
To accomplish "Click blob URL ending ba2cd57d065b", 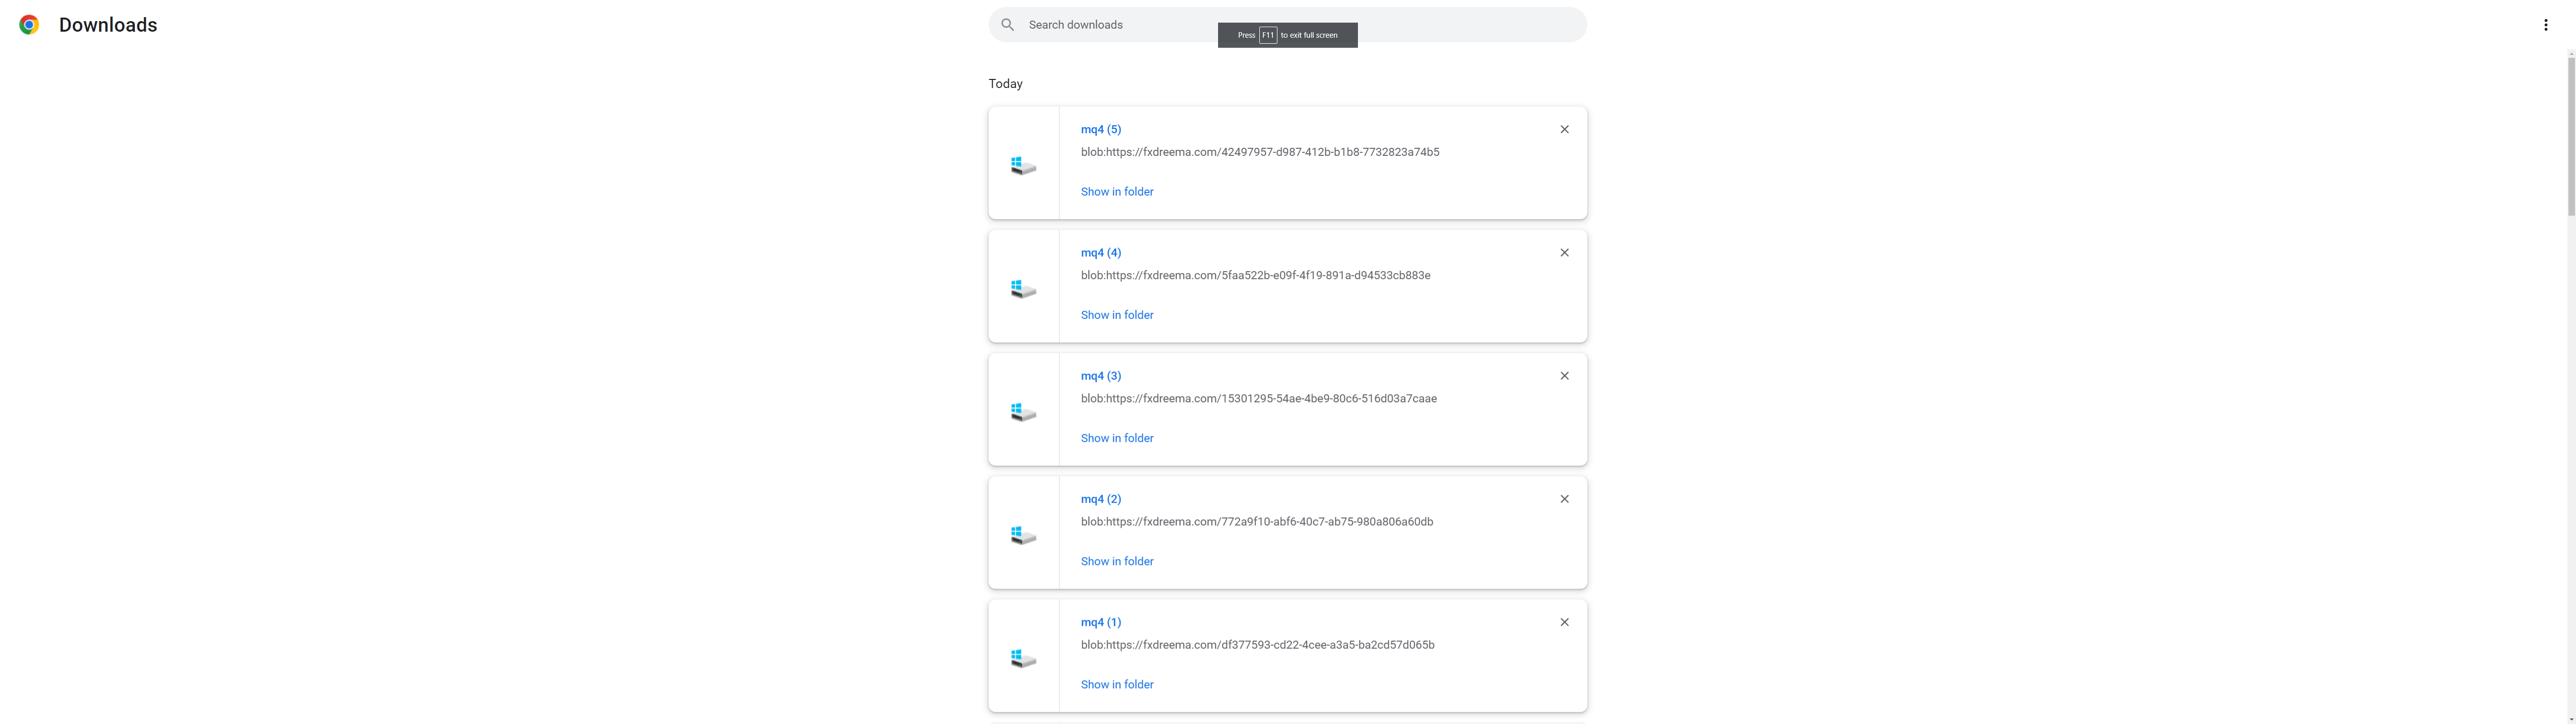I will coord(1257,645).
